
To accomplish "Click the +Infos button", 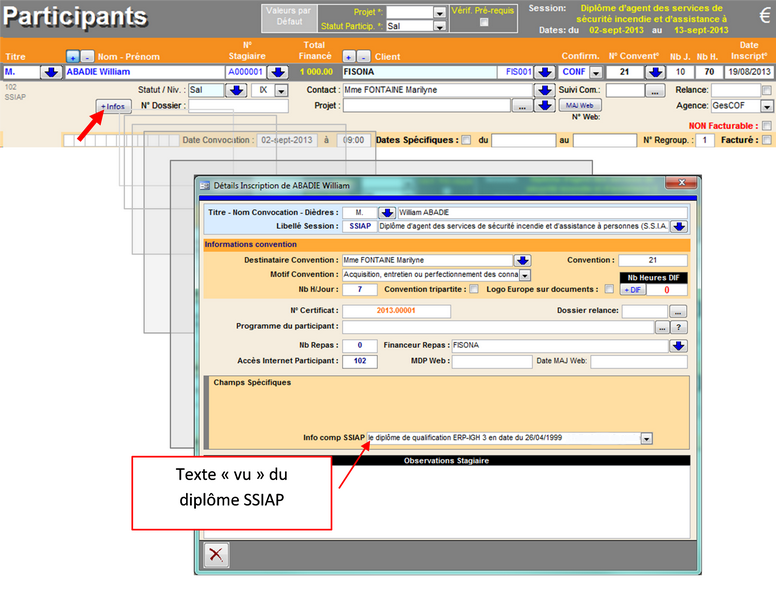I will tap(112, 106).
